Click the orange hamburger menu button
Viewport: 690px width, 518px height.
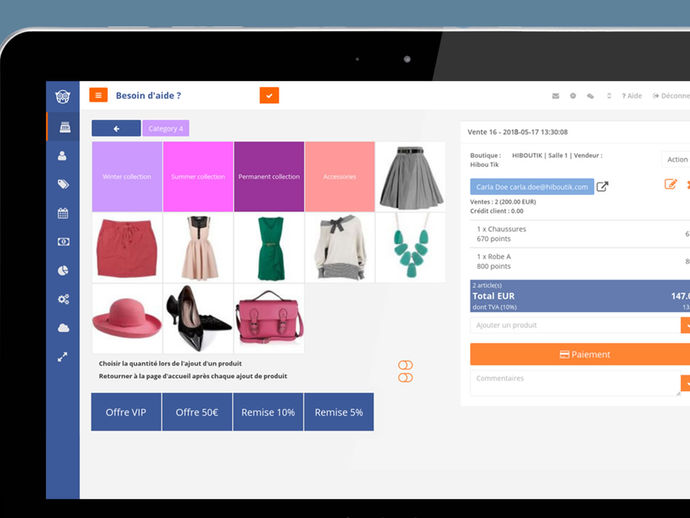[99, 95]
